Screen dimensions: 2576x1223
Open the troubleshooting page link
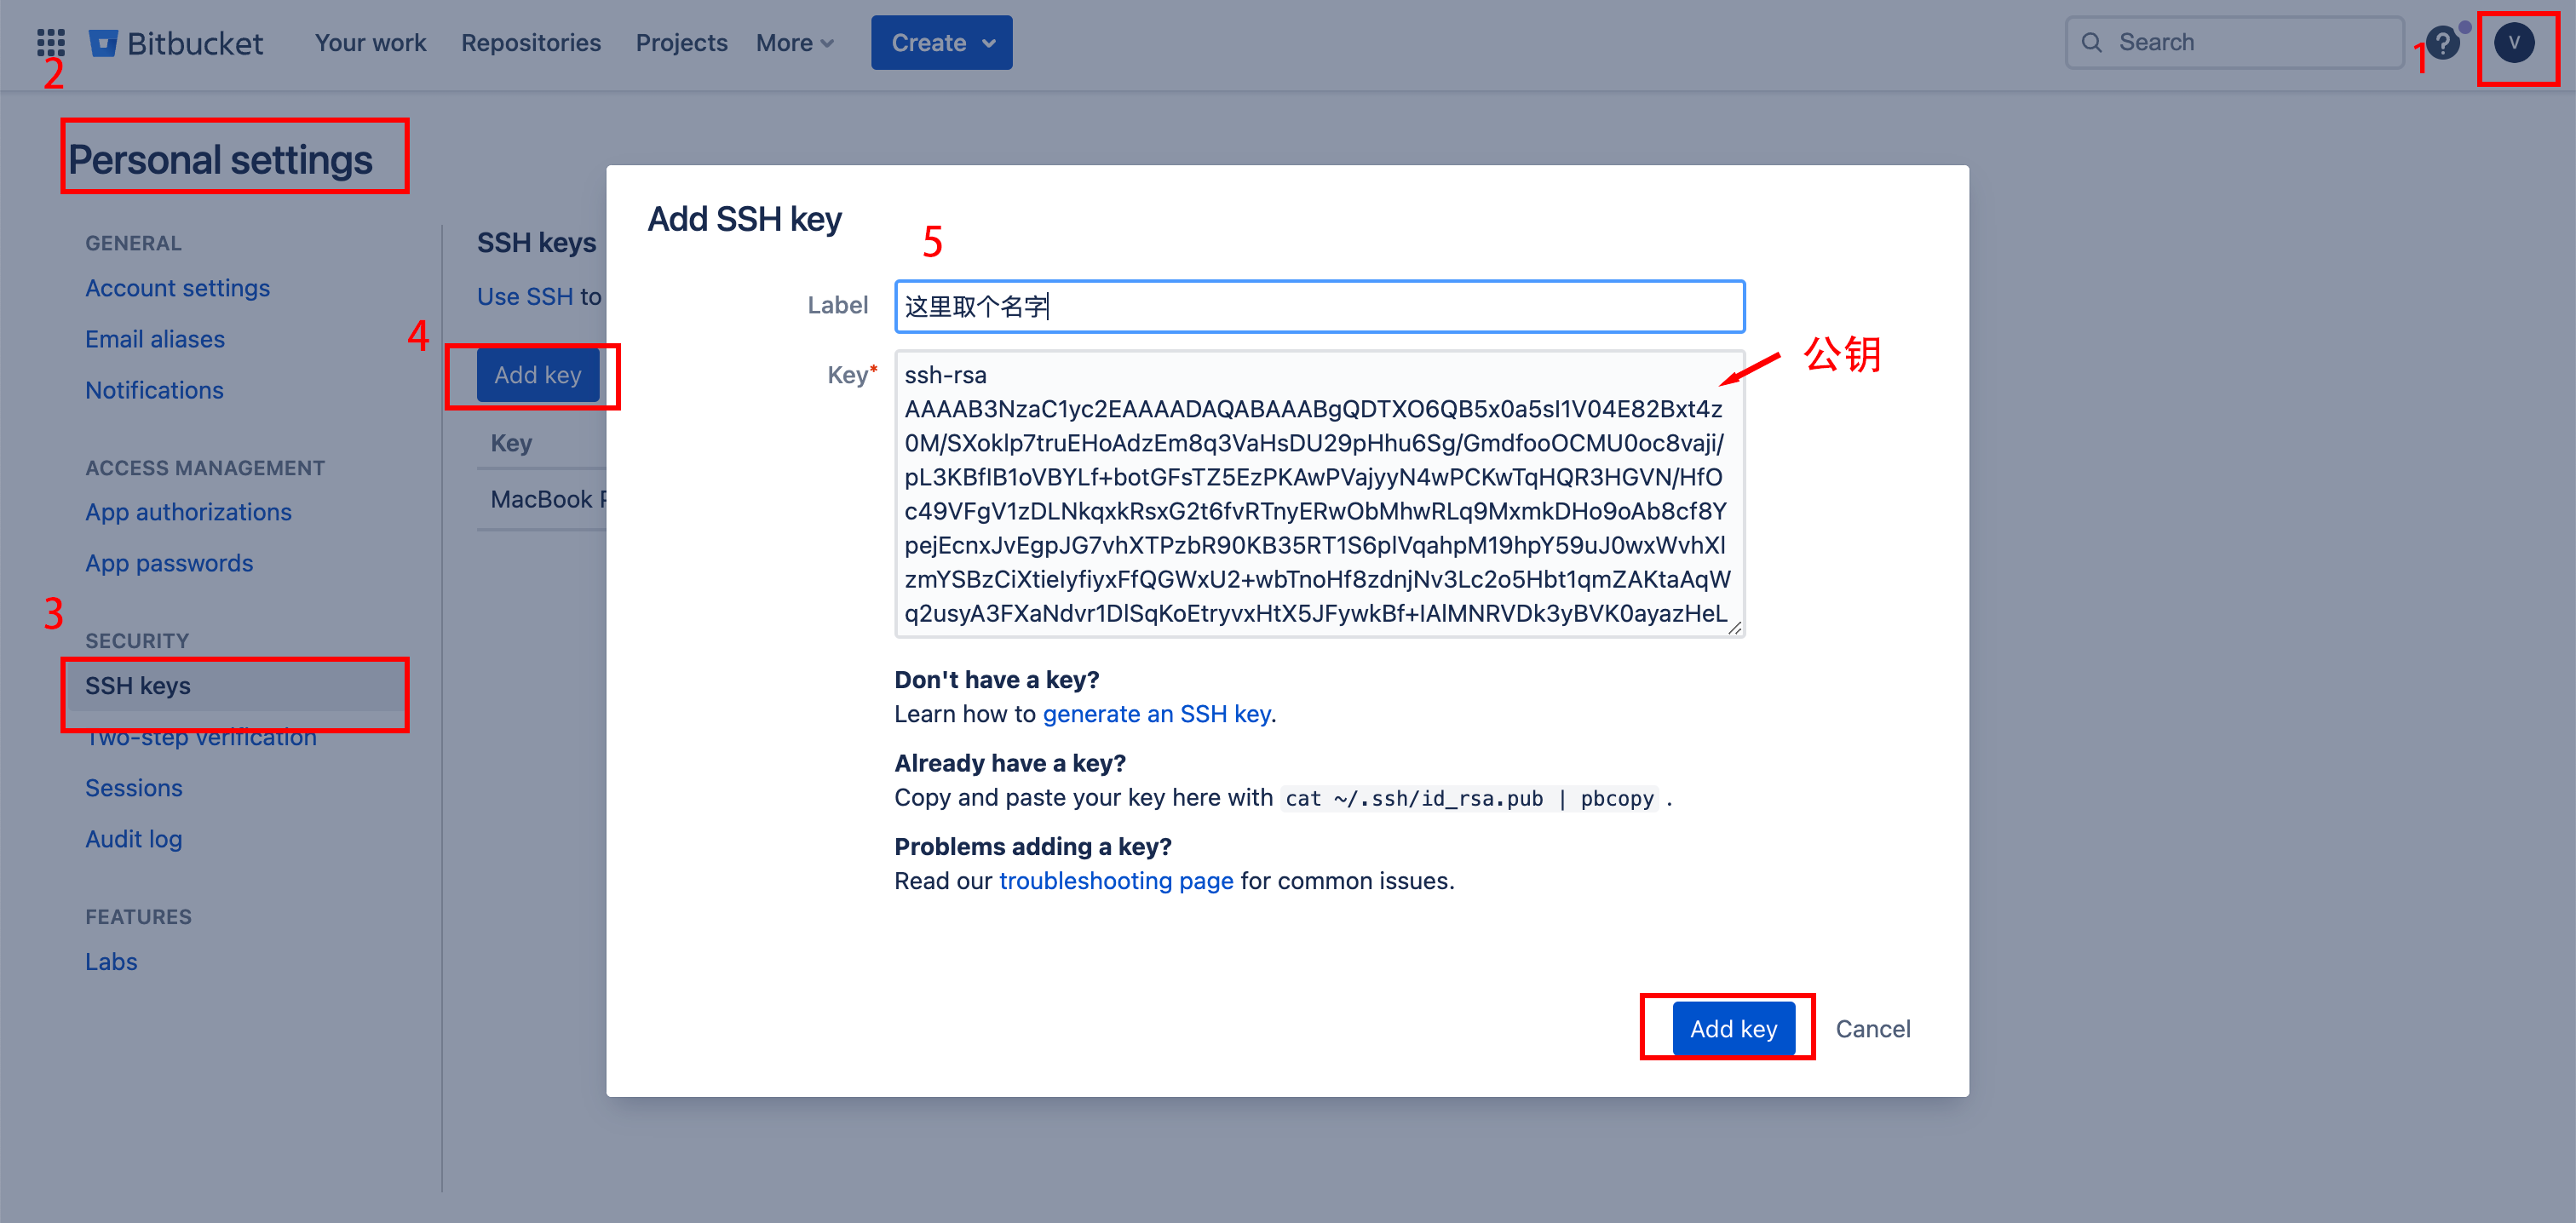(x=1116, y=881)
